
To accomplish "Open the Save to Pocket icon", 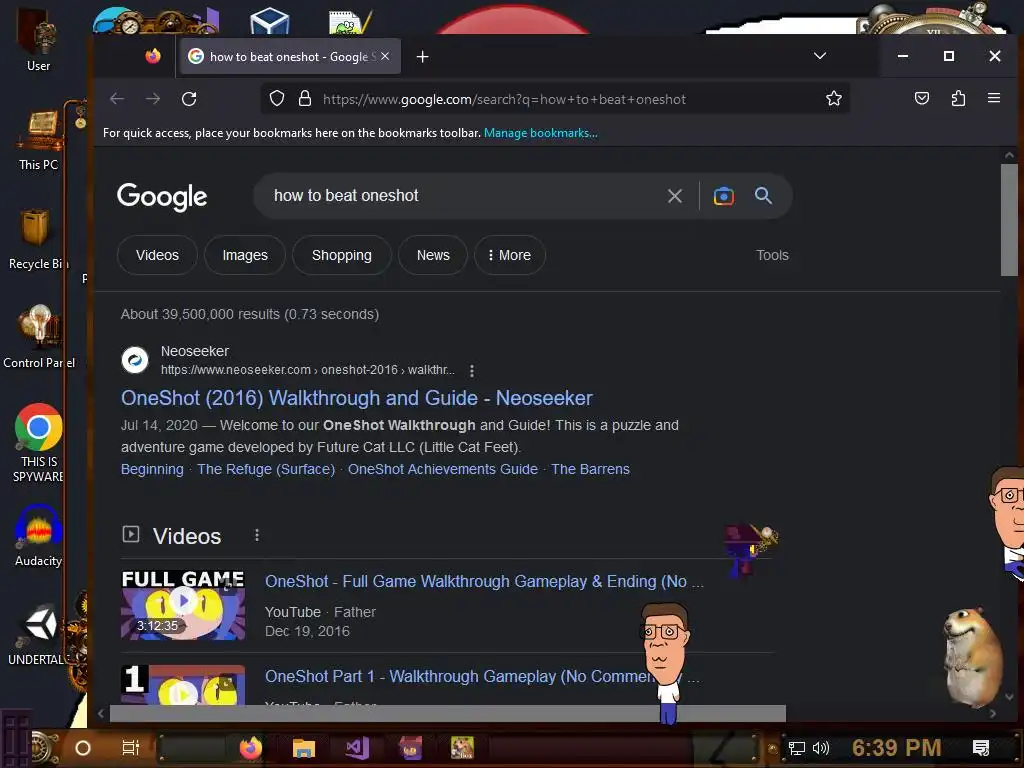I will [x=921, y=99].
